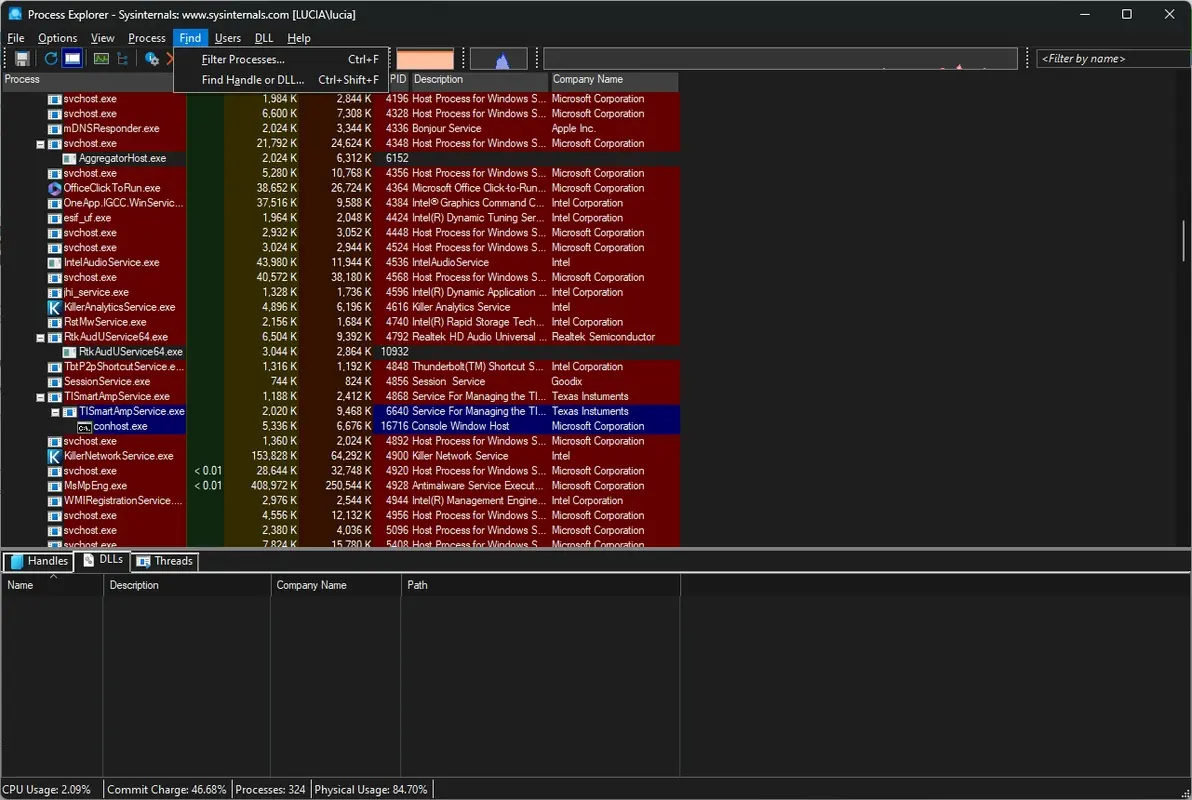Click the Threads tab icon
1192x800 pixels.
[x=143, y=561]
